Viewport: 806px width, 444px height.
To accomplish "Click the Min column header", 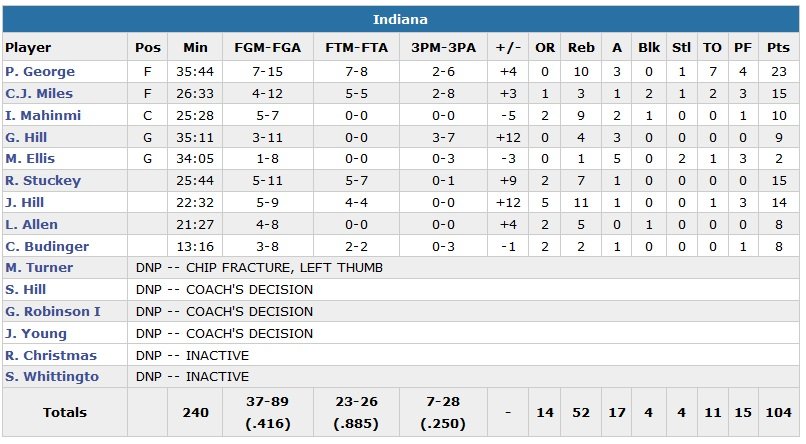I will coord(195,47).
